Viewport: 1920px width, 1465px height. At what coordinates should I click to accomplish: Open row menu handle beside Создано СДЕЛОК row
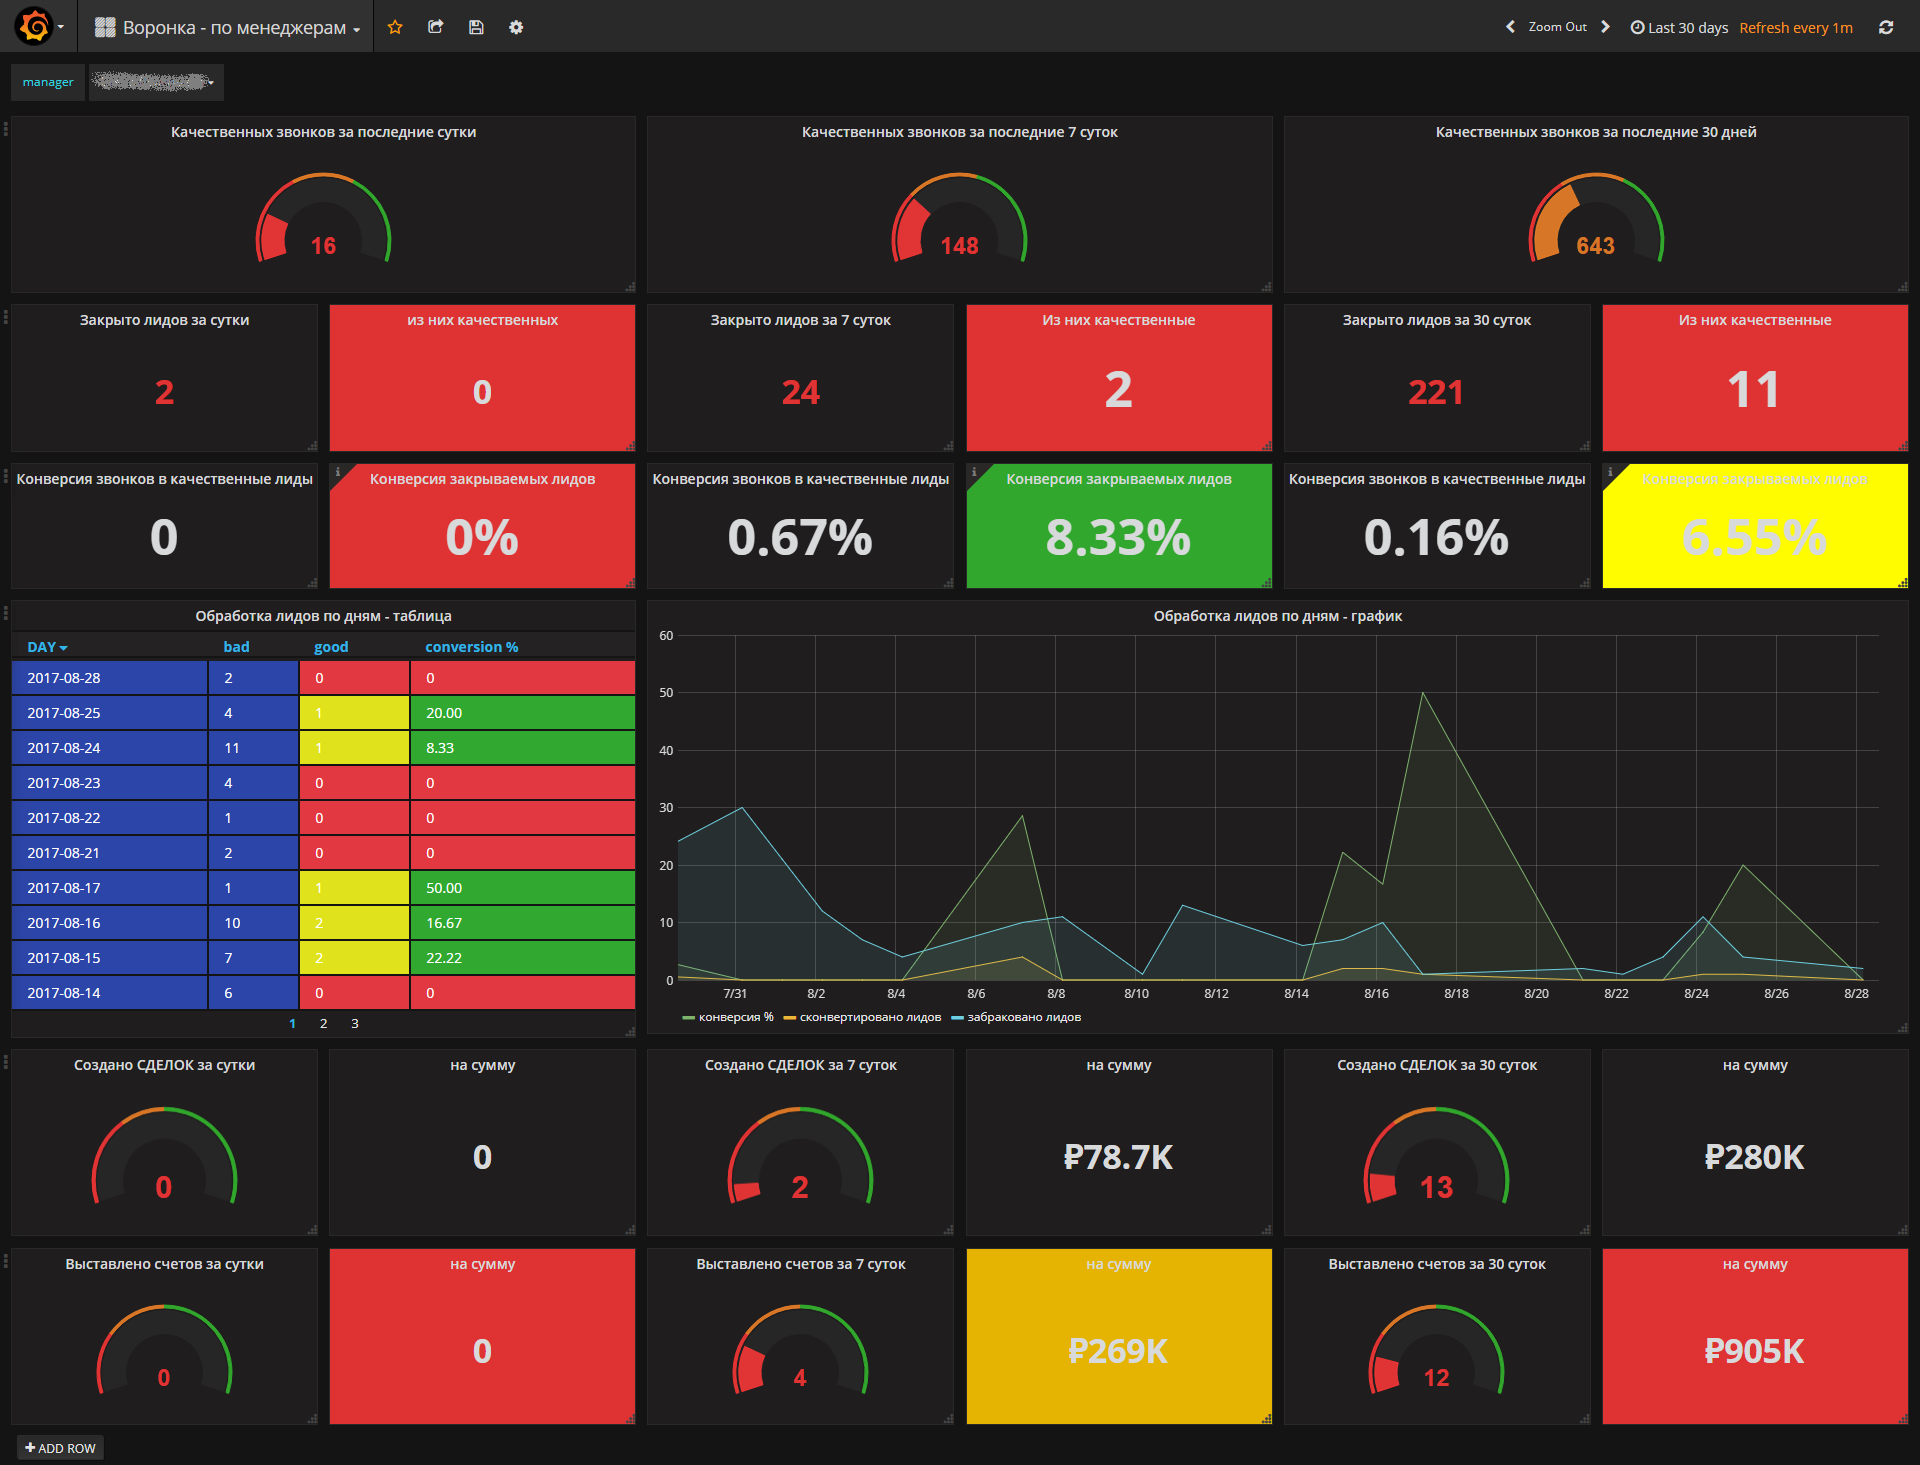click(x=5, y=1061)
